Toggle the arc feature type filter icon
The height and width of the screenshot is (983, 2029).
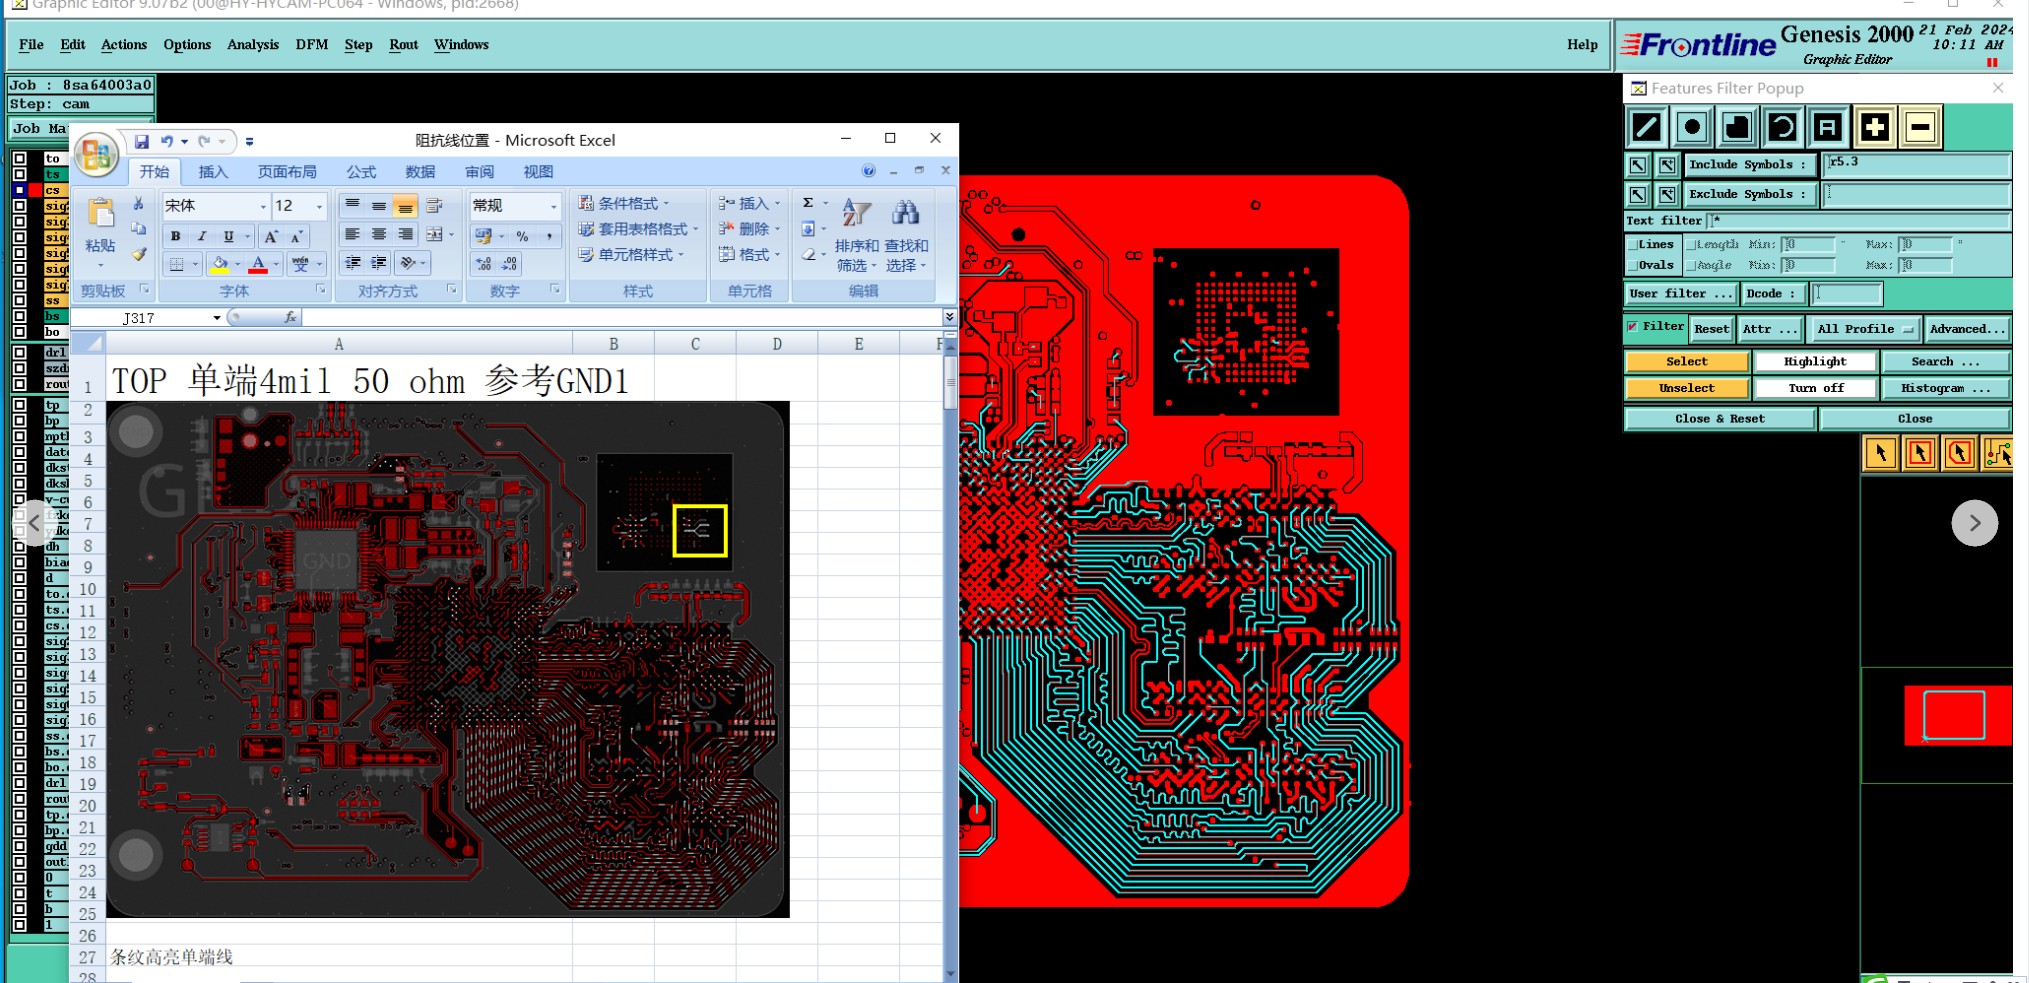click(x=1782, y=127)
